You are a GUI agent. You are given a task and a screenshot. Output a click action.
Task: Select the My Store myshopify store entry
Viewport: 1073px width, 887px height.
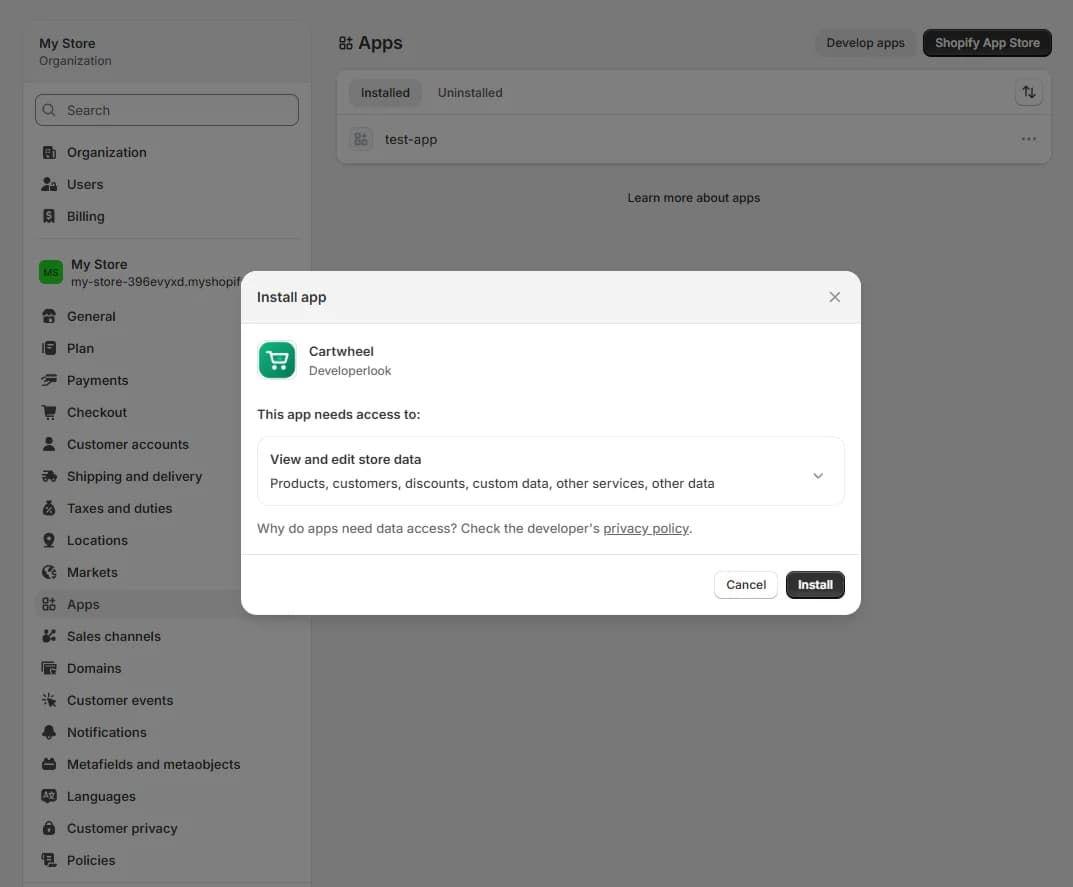[140, 272]
